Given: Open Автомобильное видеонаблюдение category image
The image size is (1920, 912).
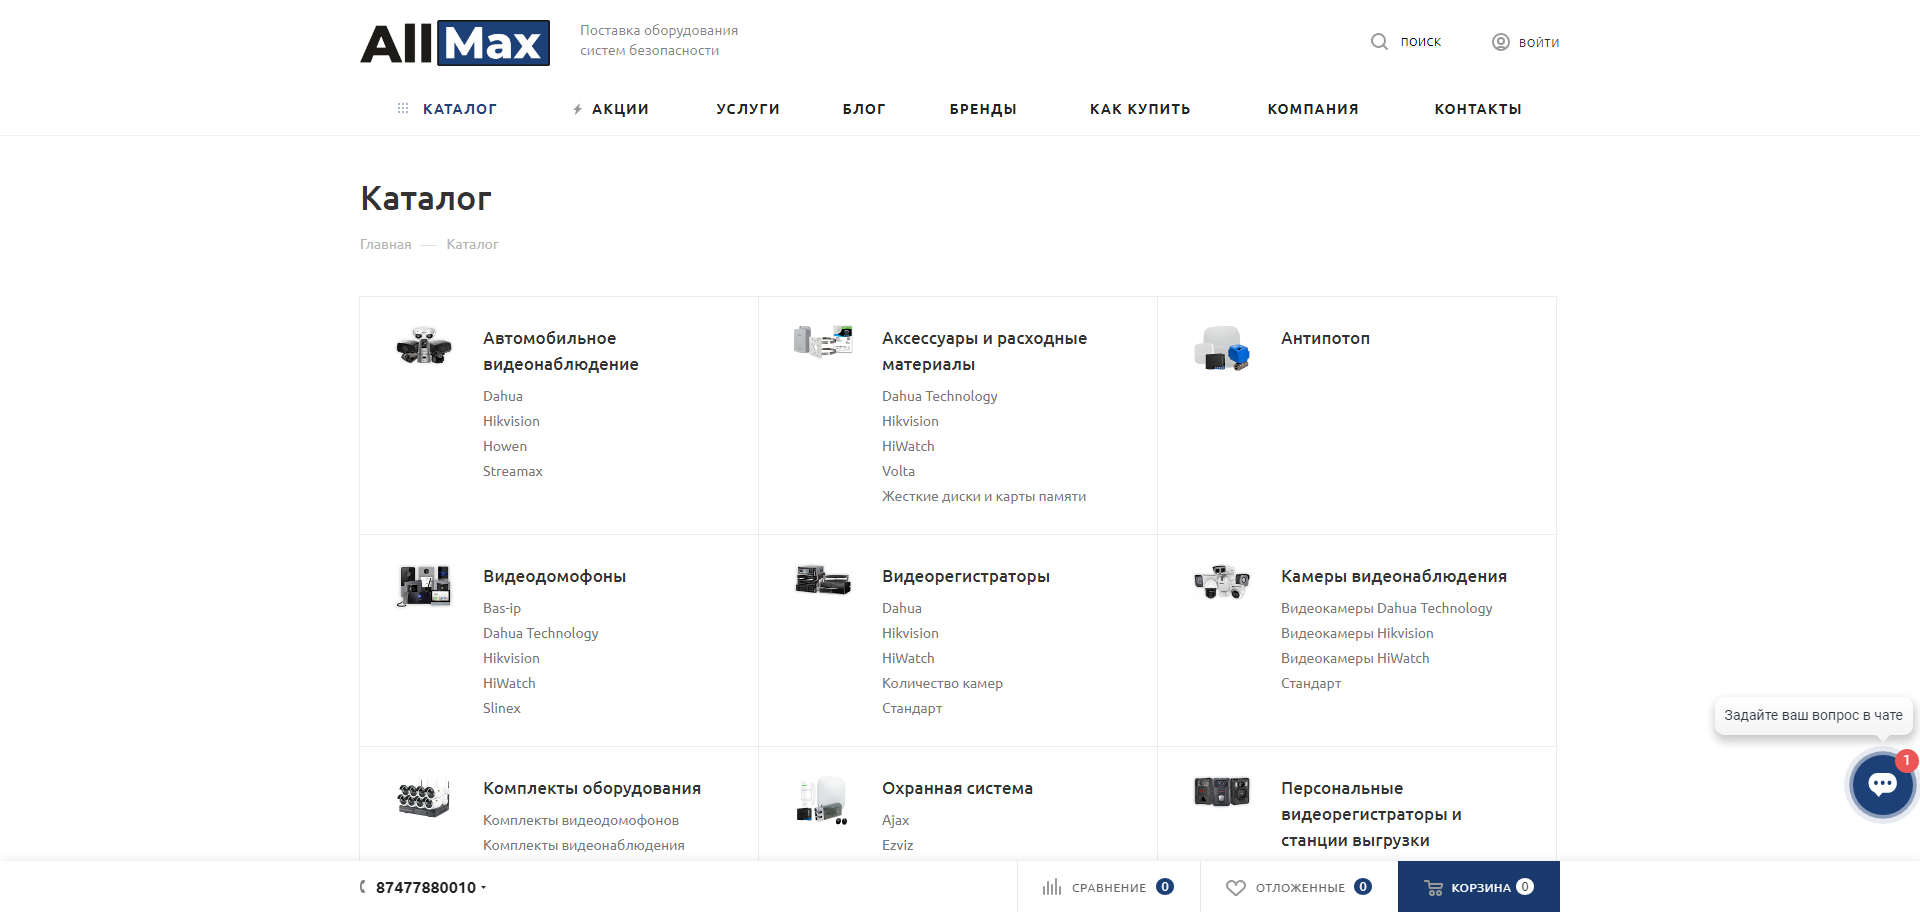Looking at the screenshot, I should tap(424, 346).
